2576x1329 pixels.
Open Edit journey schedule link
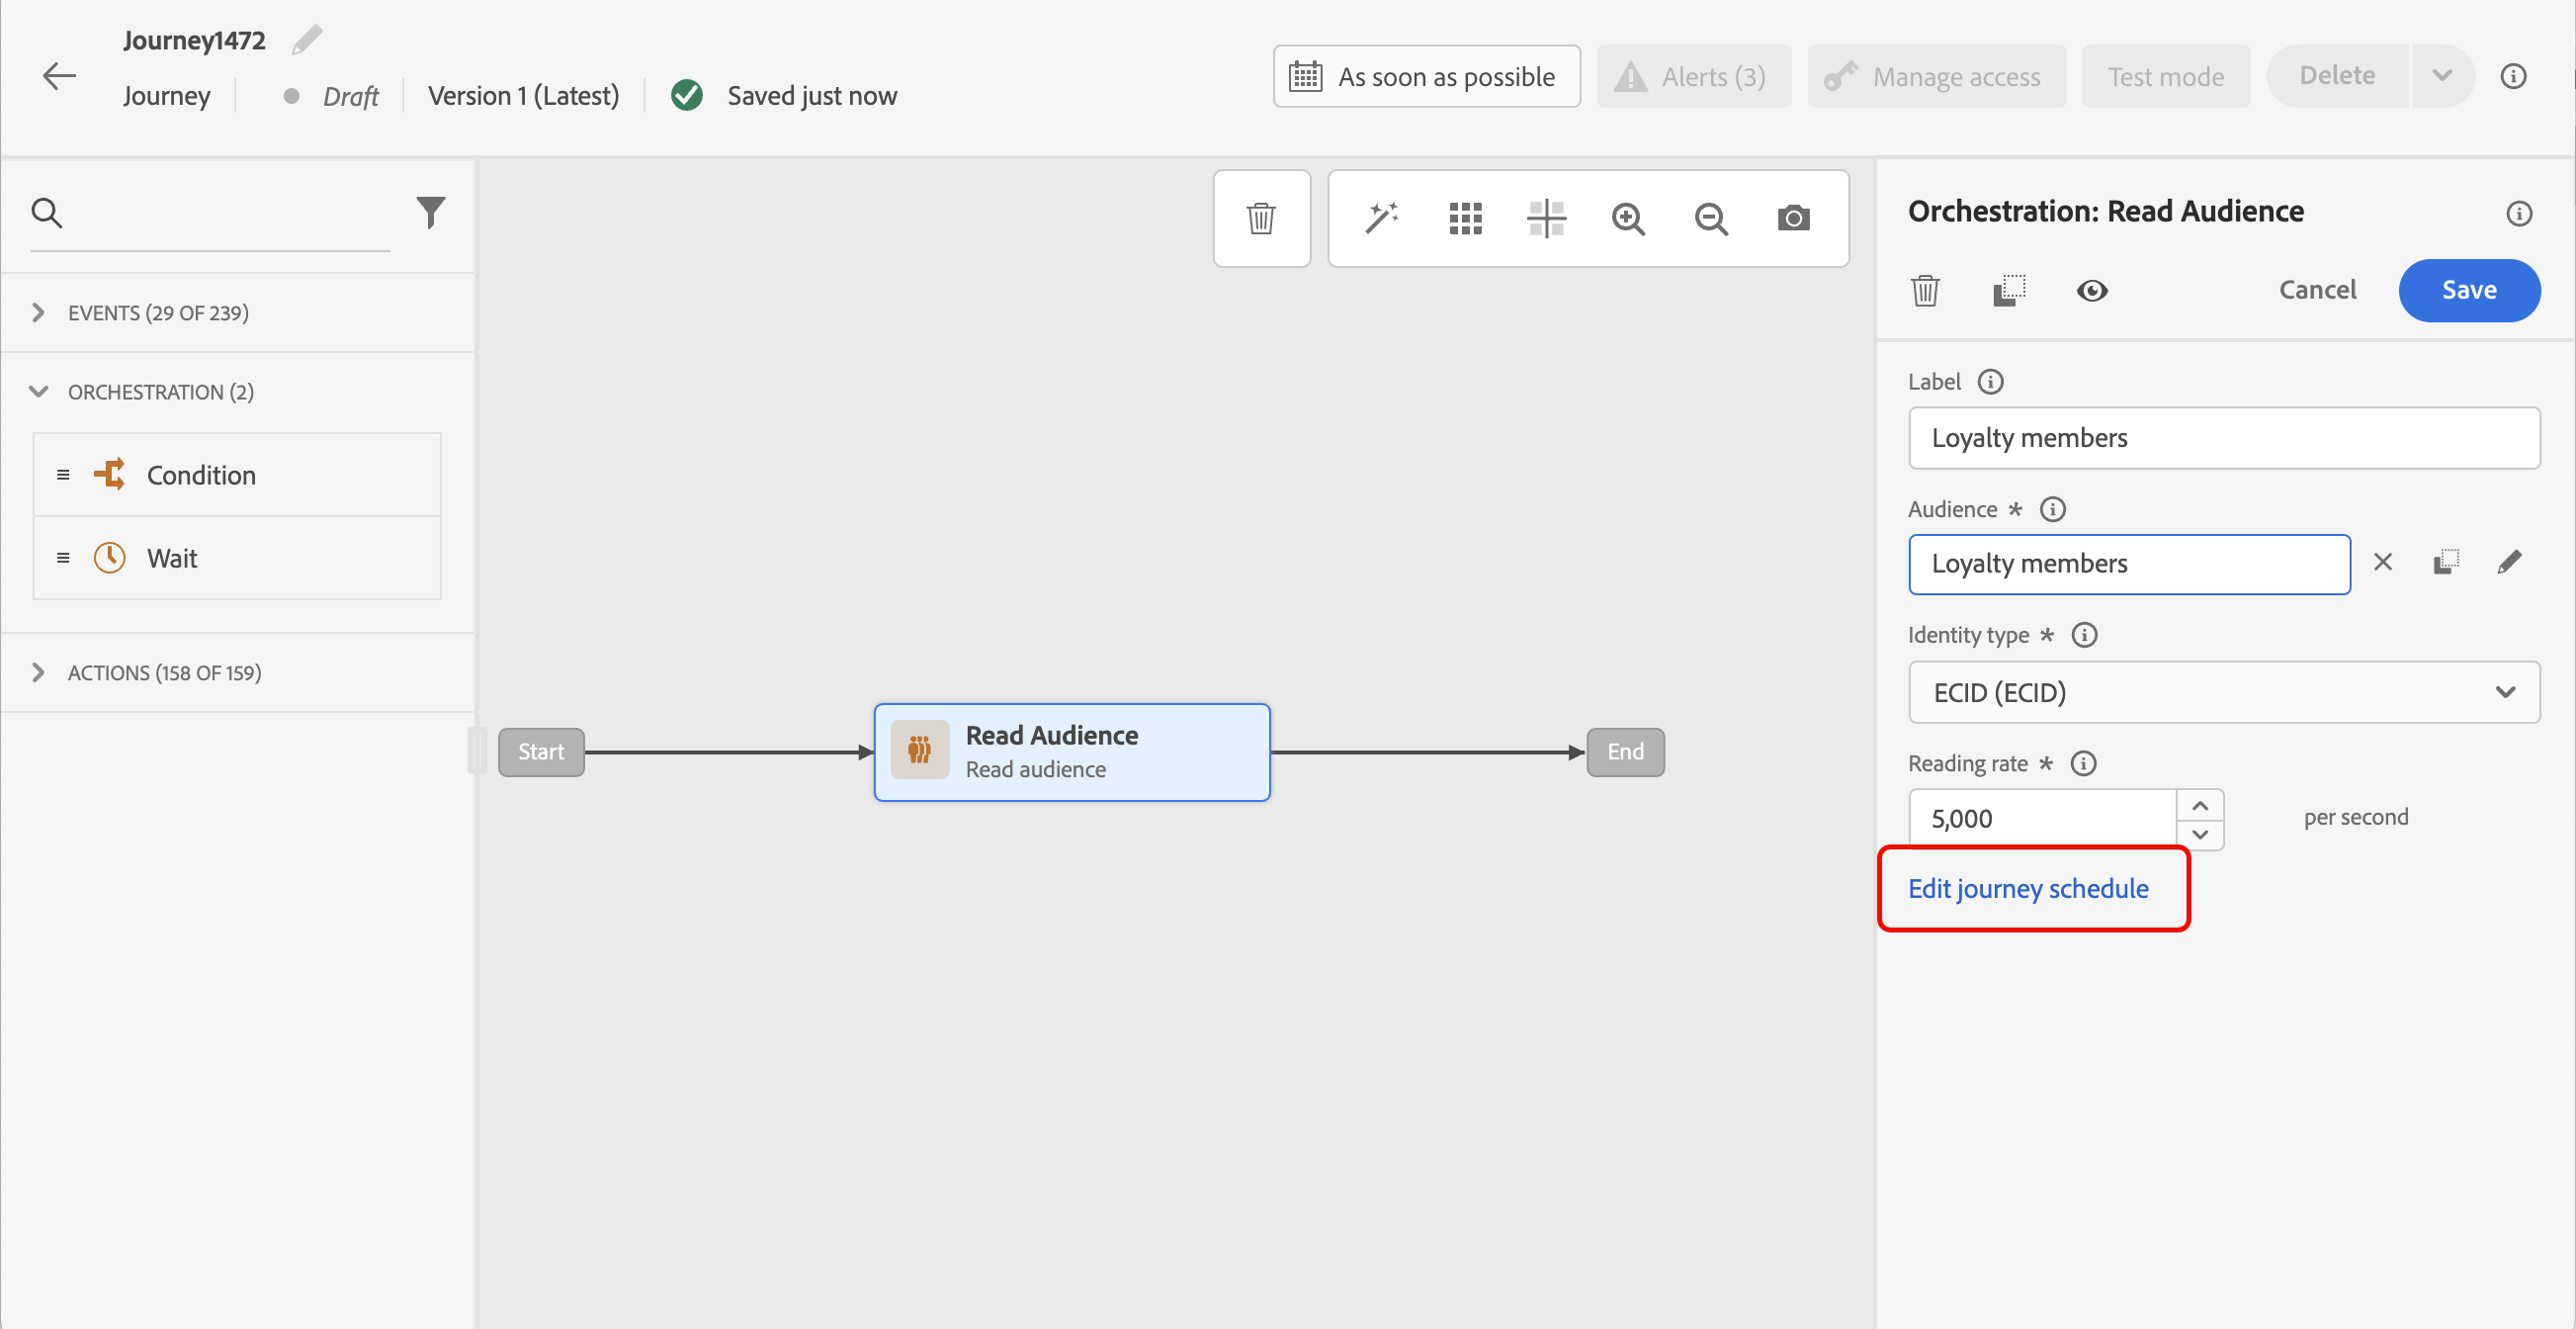[x=2027, y=888]
